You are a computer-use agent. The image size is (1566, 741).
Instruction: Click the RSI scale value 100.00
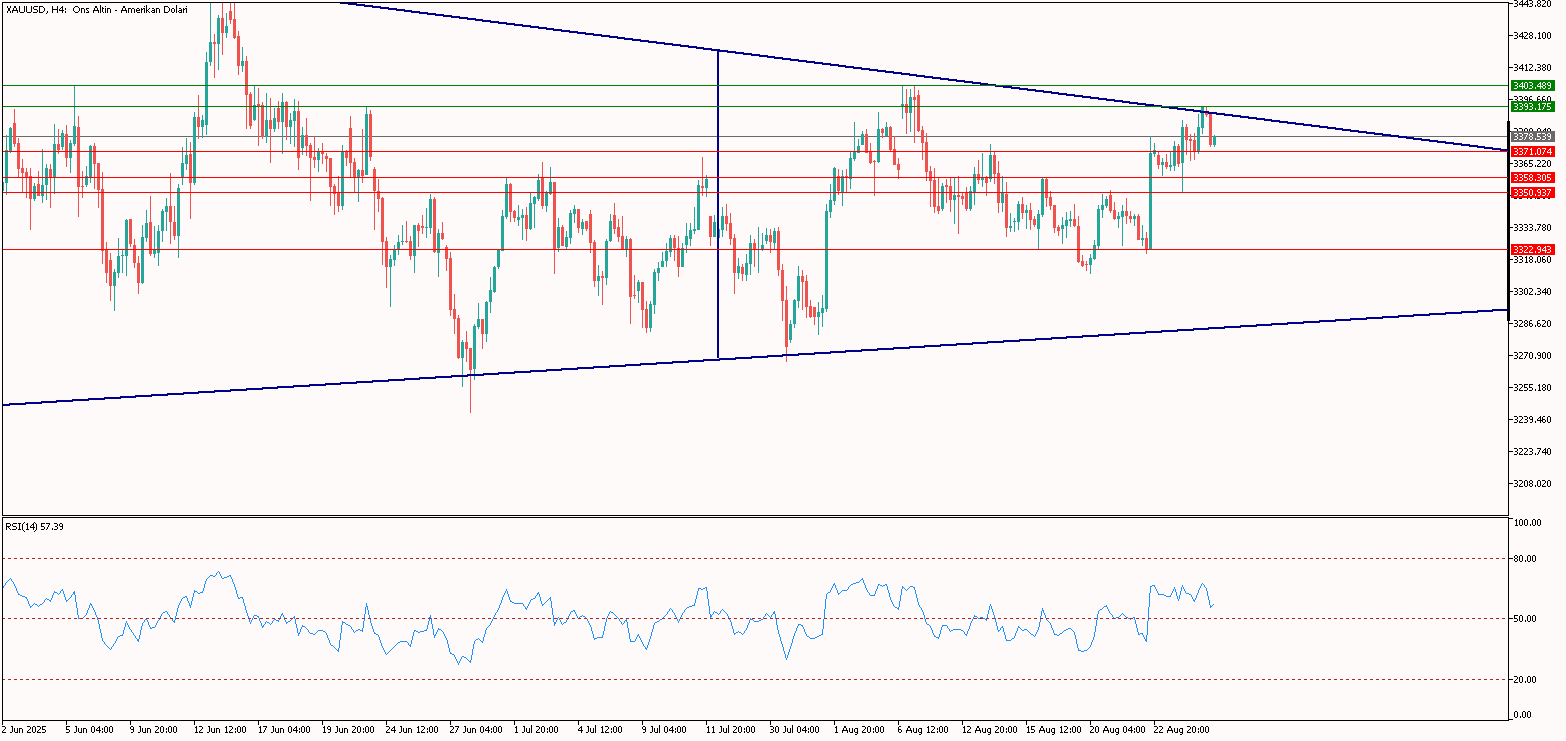[x=1528, y=522]
